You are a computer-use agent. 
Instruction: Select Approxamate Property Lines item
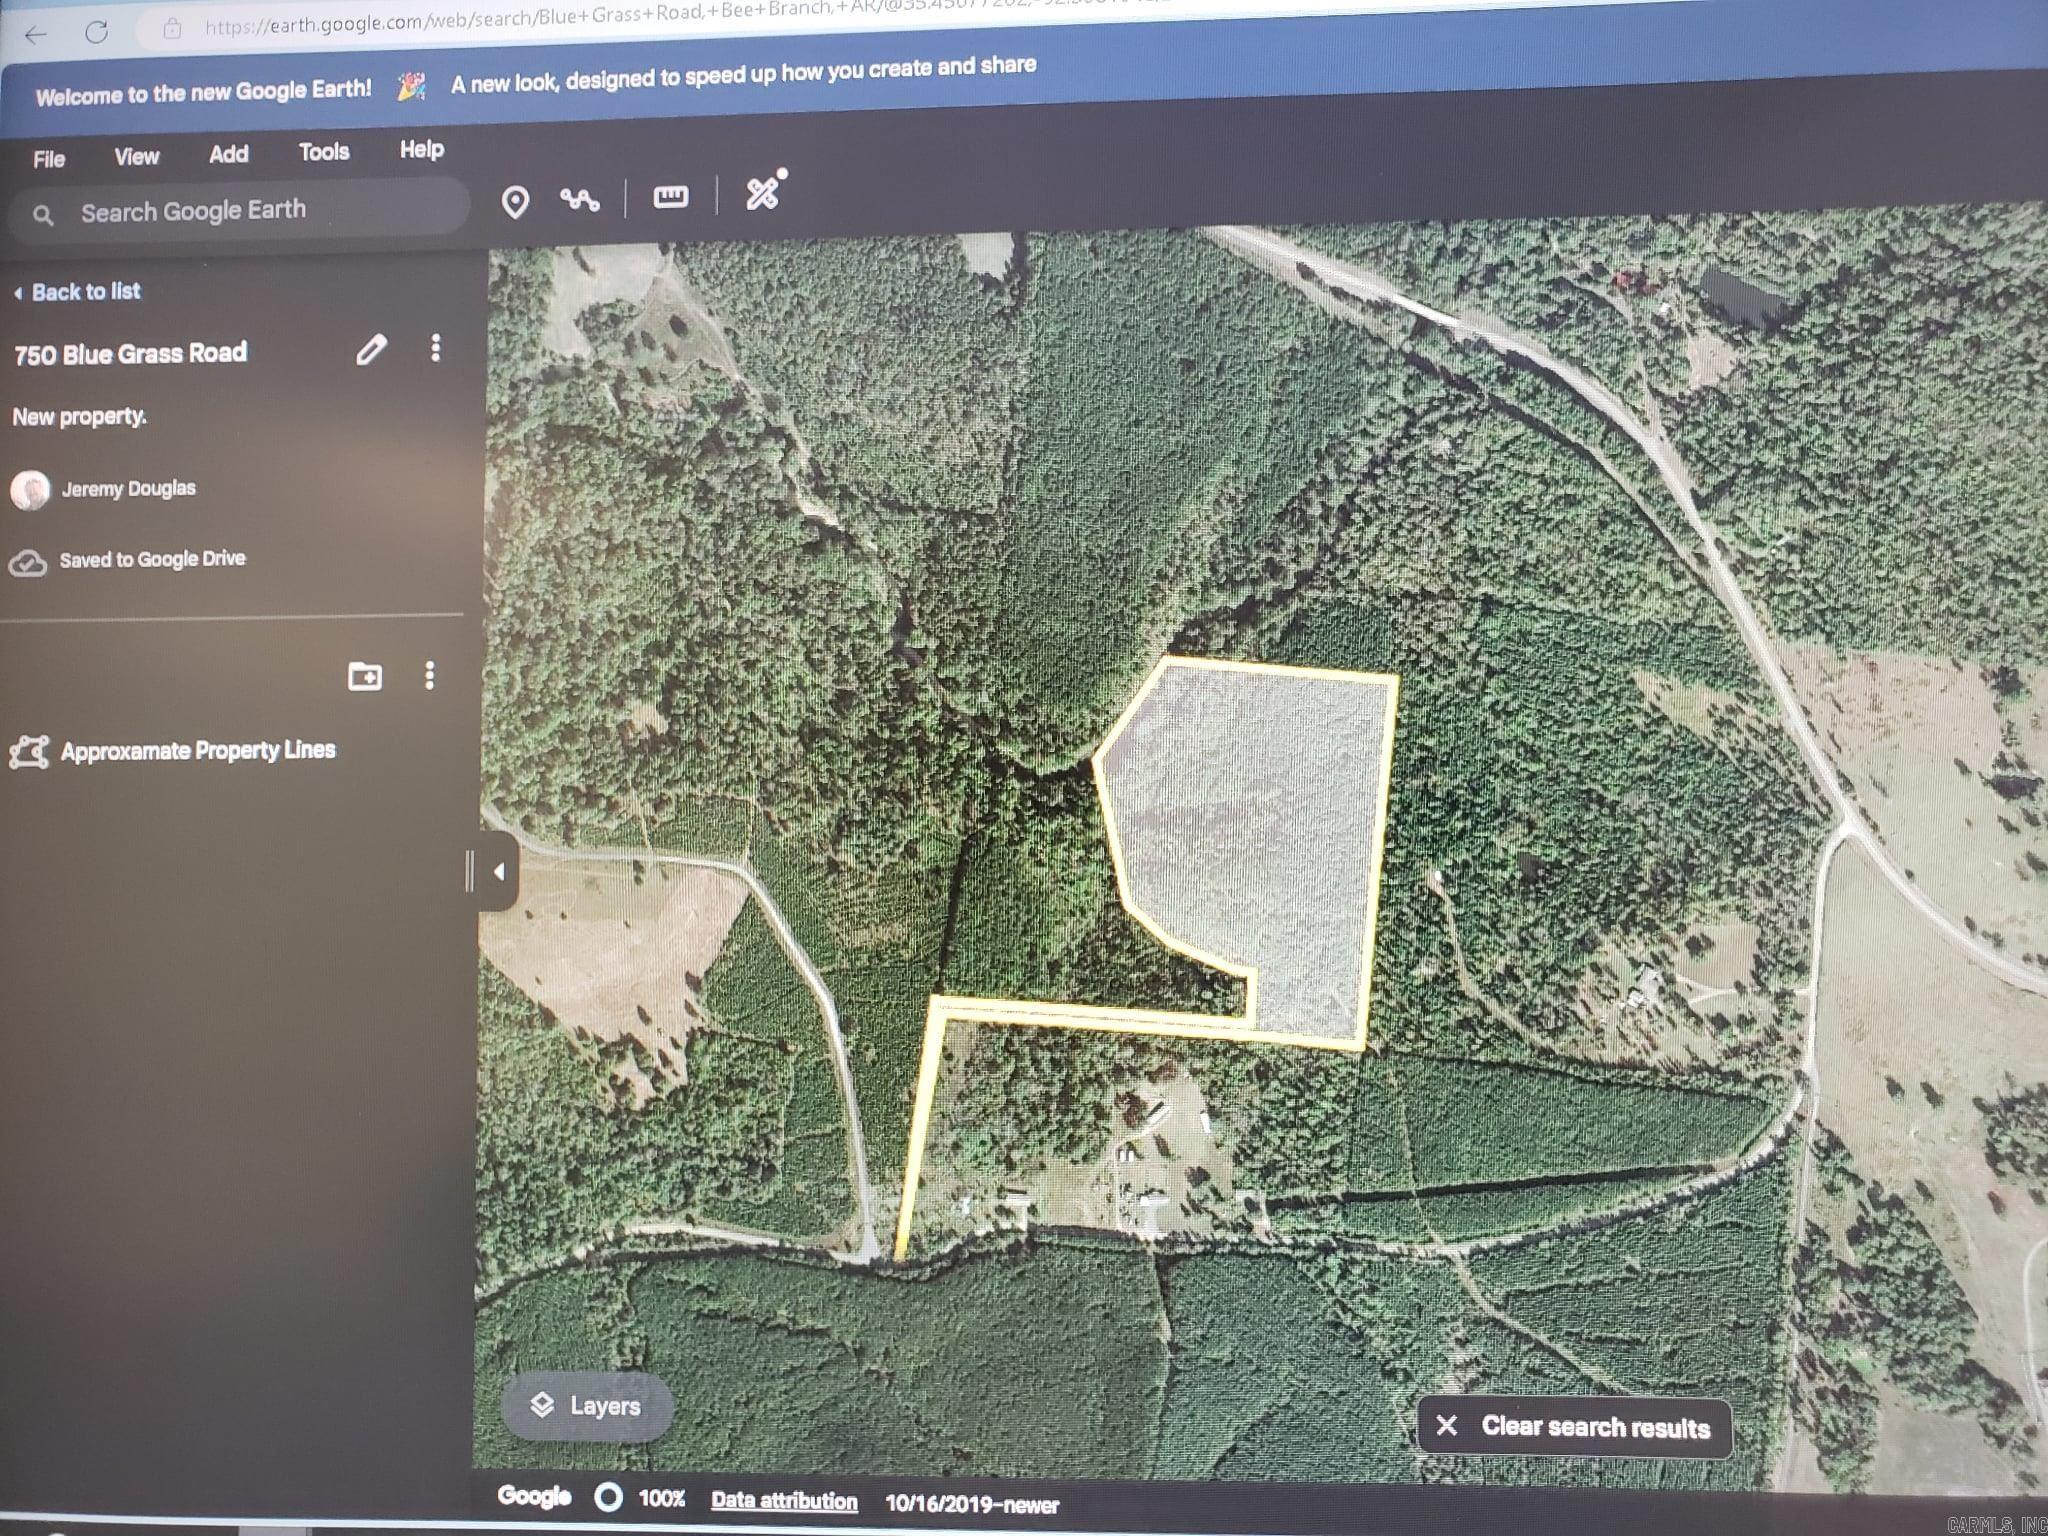pyautogui.click(x=198, y=750)
